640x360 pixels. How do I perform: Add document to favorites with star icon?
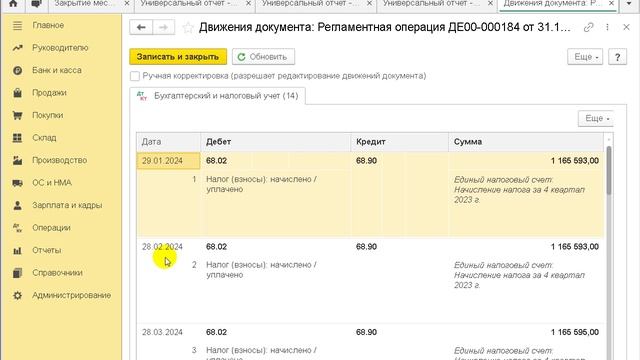[x=188, y=28]
